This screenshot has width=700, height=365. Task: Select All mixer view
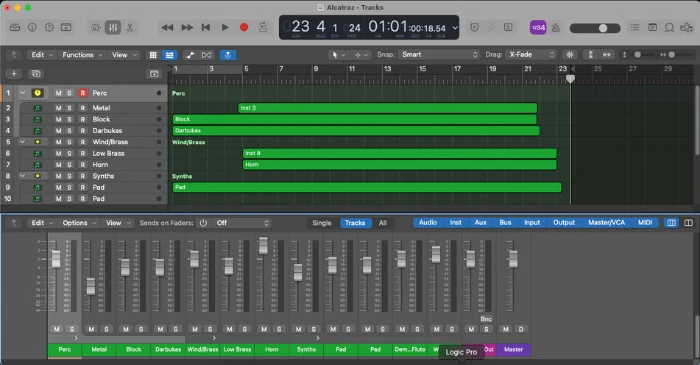[383, 223]
